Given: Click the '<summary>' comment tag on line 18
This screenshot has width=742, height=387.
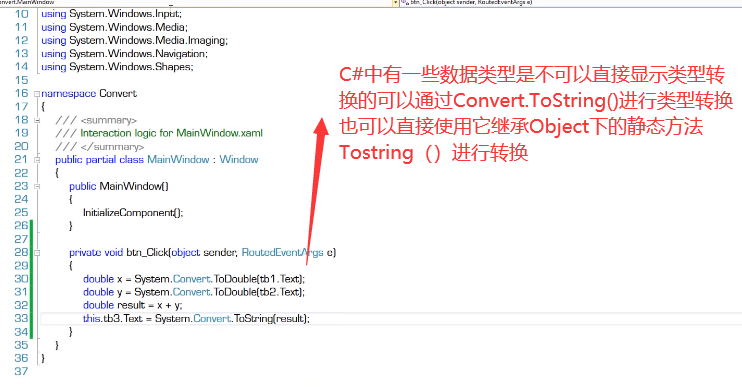Looking at the screenshot, I should pyautogui.click(x=108, y=120).
